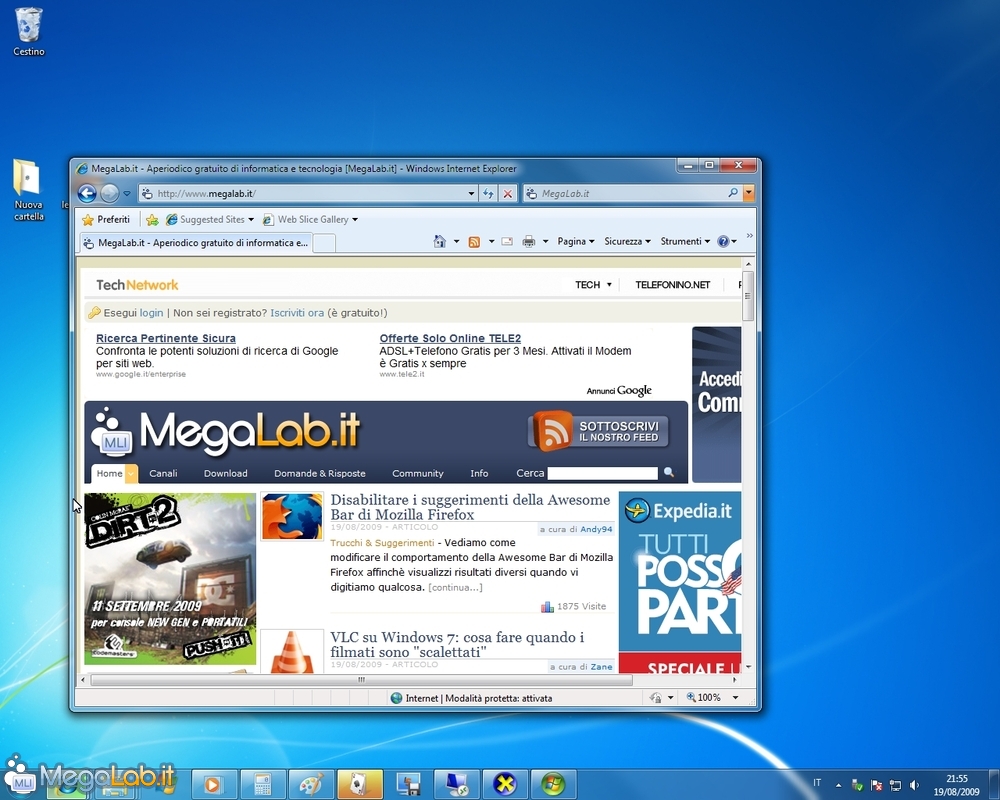Open the TECH network dropdown

594,285
